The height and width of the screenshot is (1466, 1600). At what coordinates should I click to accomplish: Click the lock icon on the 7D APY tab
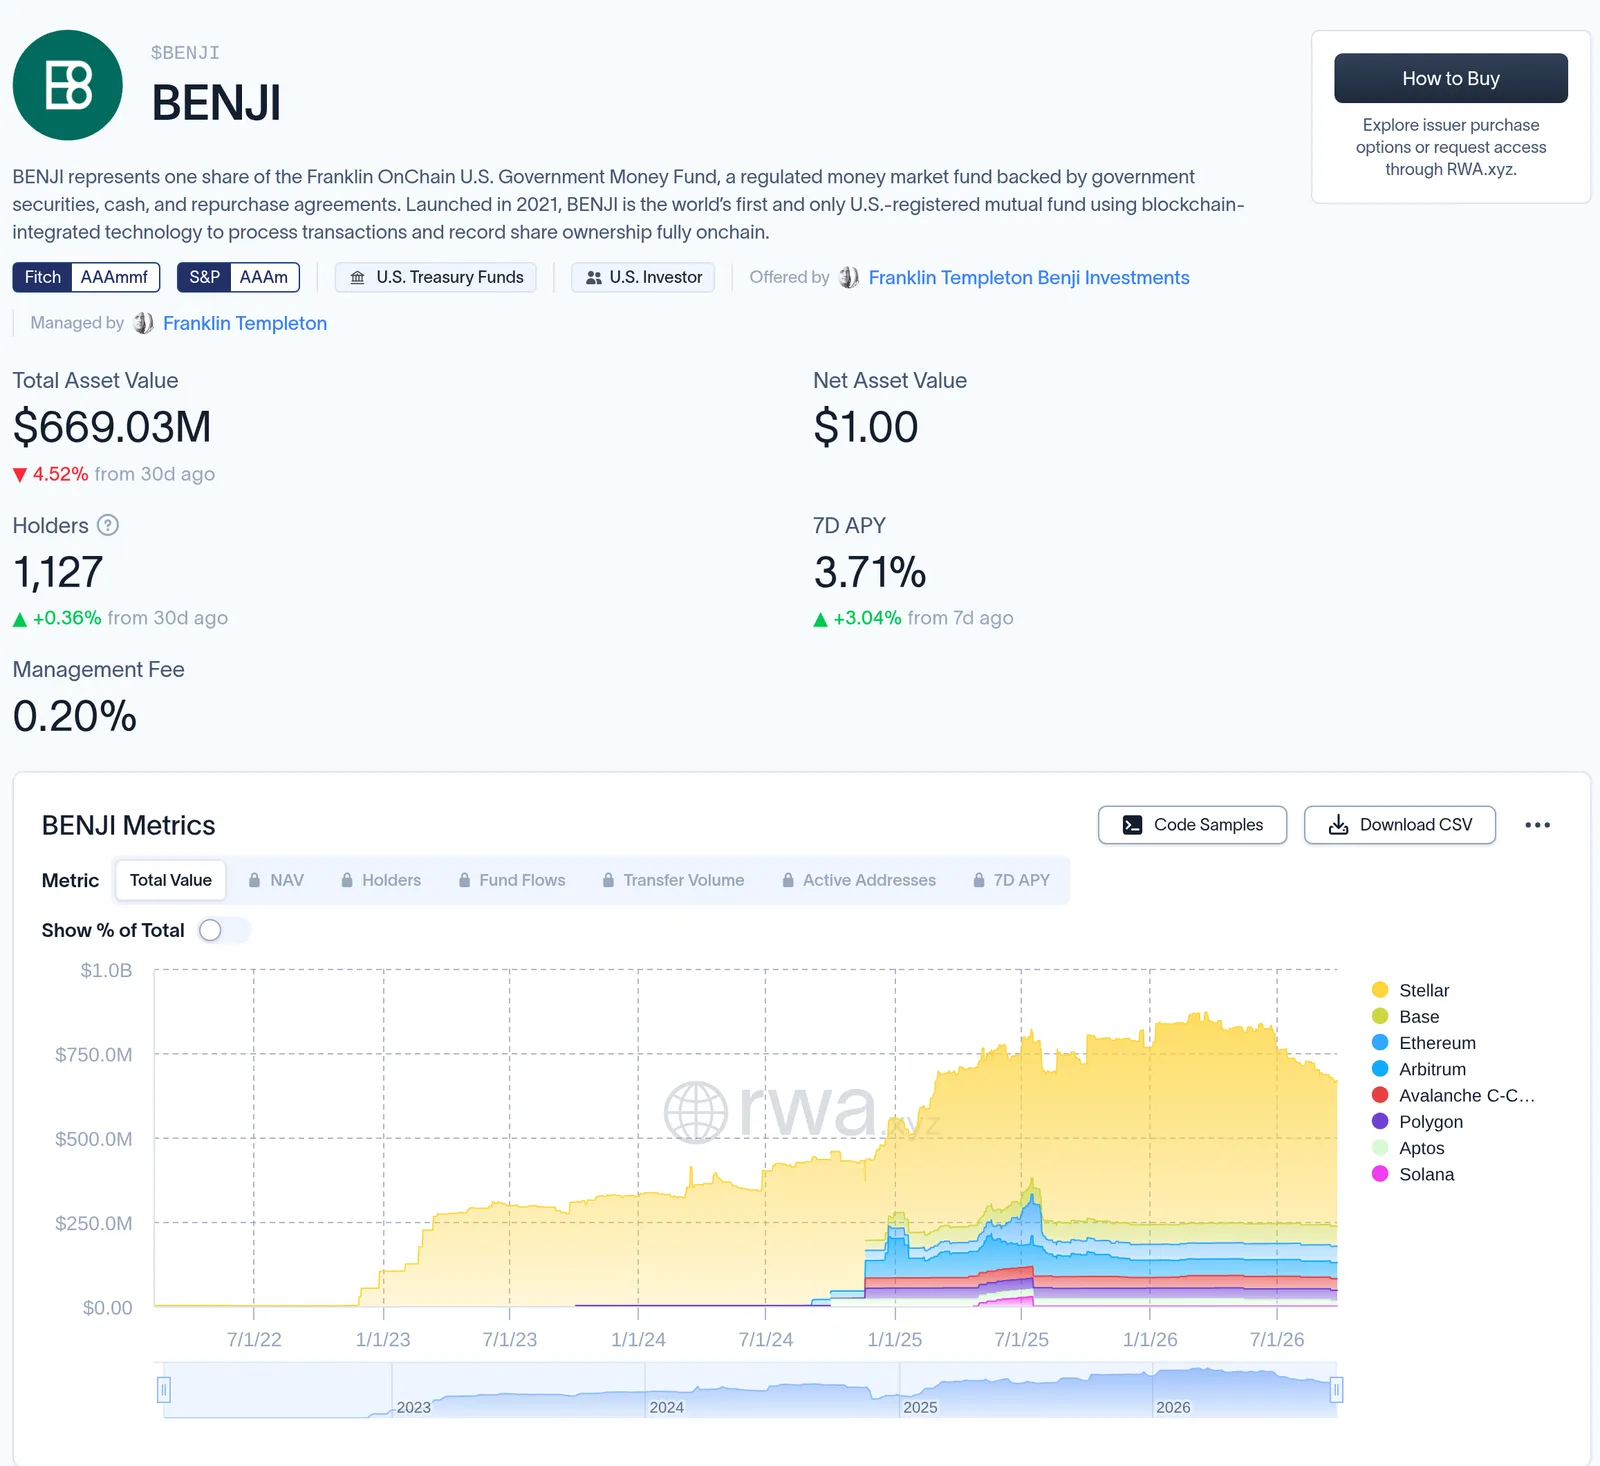[978, 880]
